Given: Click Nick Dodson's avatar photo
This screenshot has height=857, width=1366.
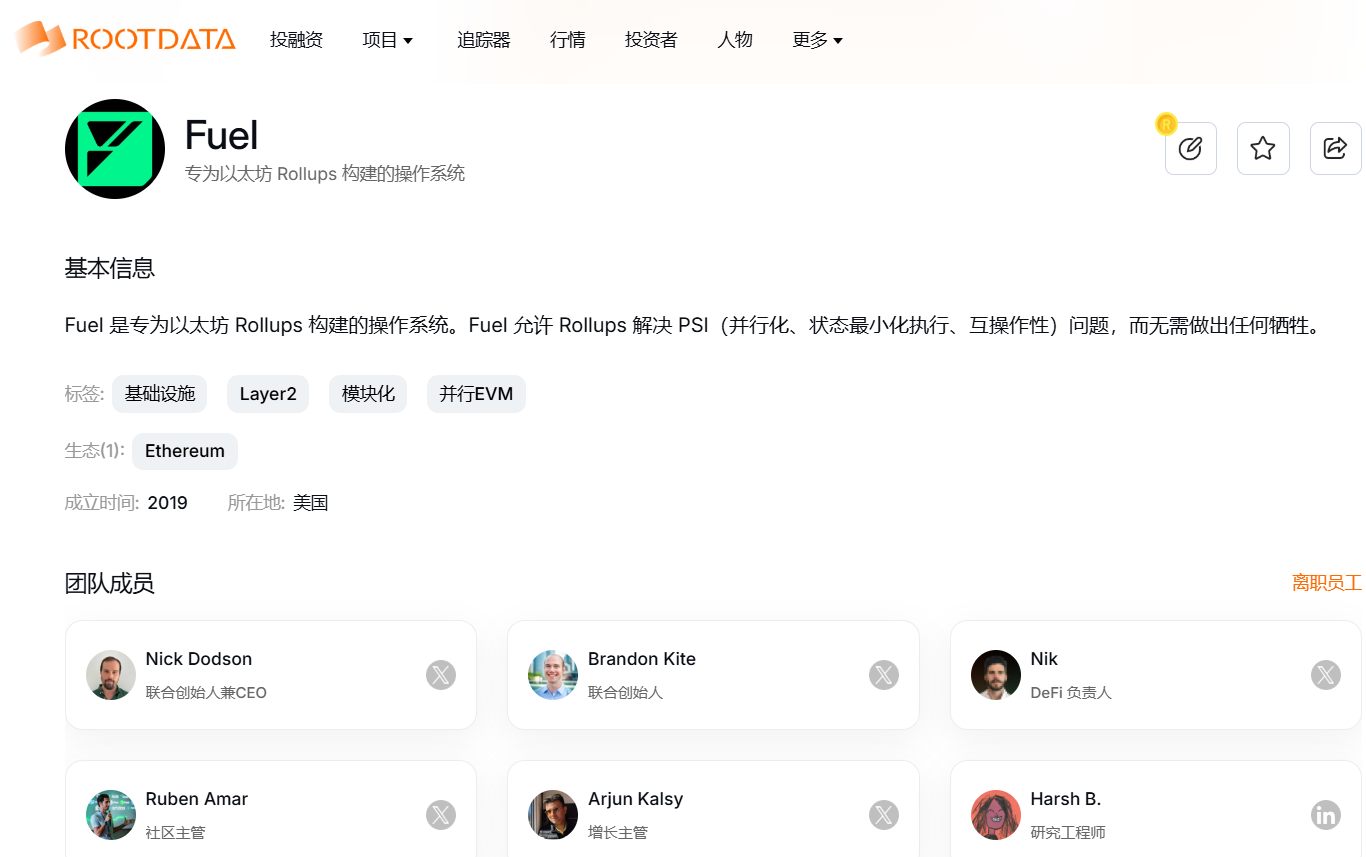Looking at the screenshot, I should click(x=111, y=675).
